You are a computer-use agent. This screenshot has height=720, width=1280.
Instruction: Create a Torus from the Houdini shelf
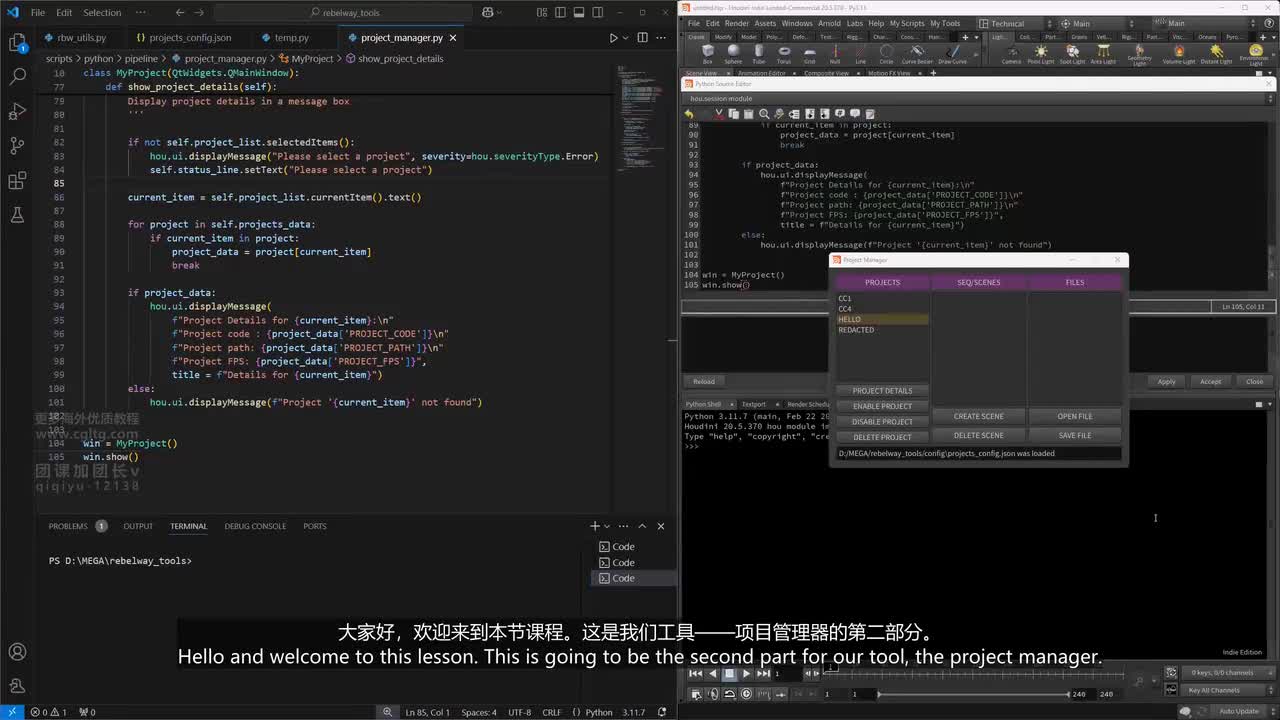(784, 54)
